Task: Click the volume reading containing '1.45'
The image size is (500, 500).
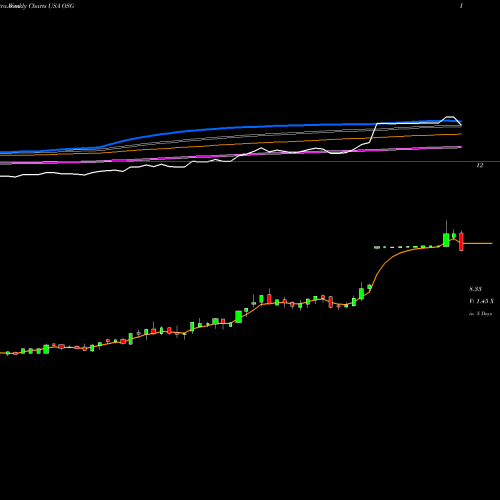Action: (482, 301)
